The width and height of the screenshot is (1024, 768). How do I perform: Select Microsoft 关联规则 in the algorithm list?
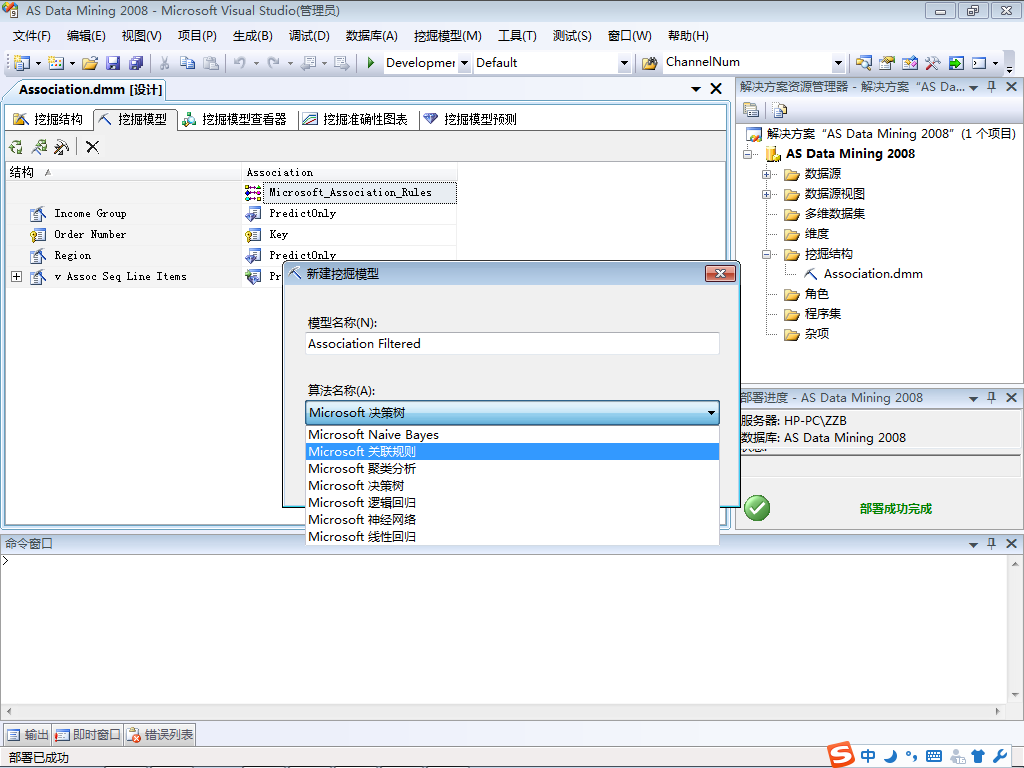tap(512, 451)
